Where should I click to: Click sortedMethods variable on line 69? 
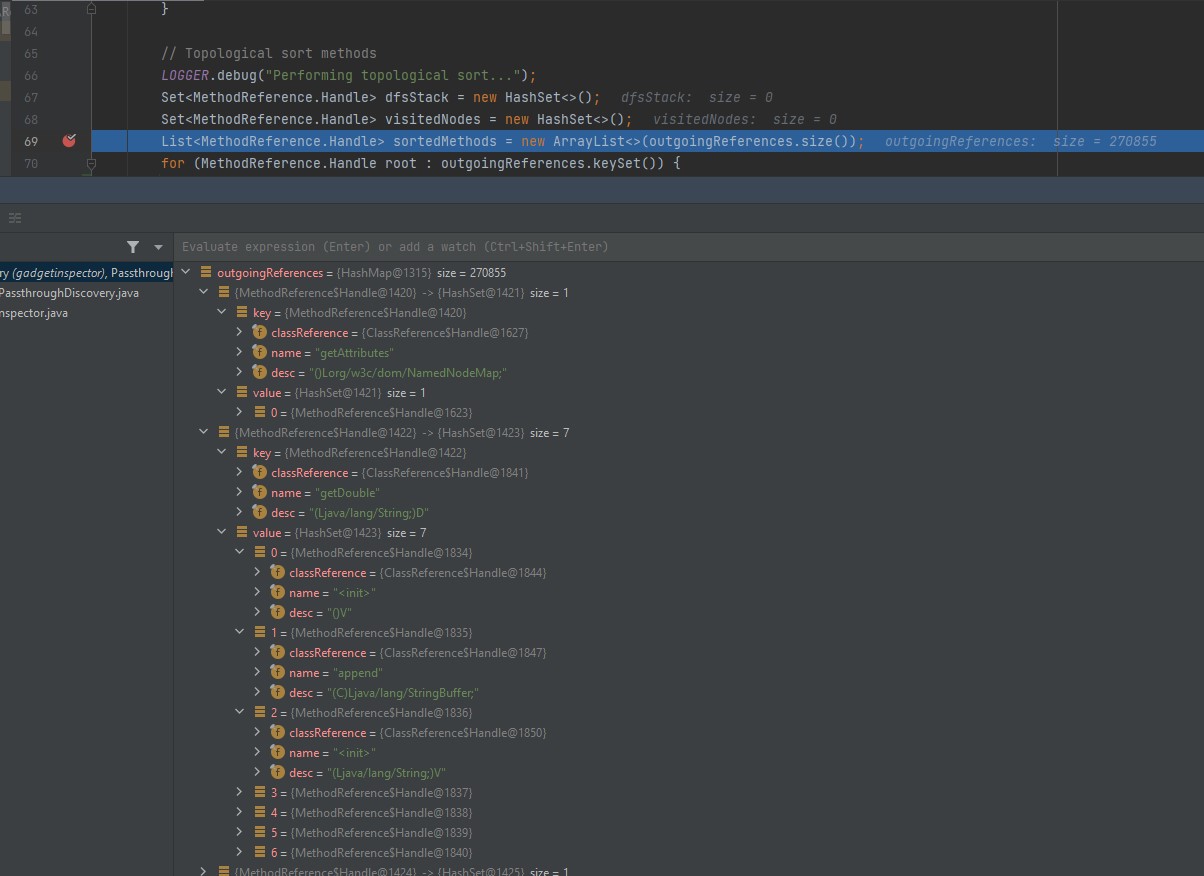point(447,141)
